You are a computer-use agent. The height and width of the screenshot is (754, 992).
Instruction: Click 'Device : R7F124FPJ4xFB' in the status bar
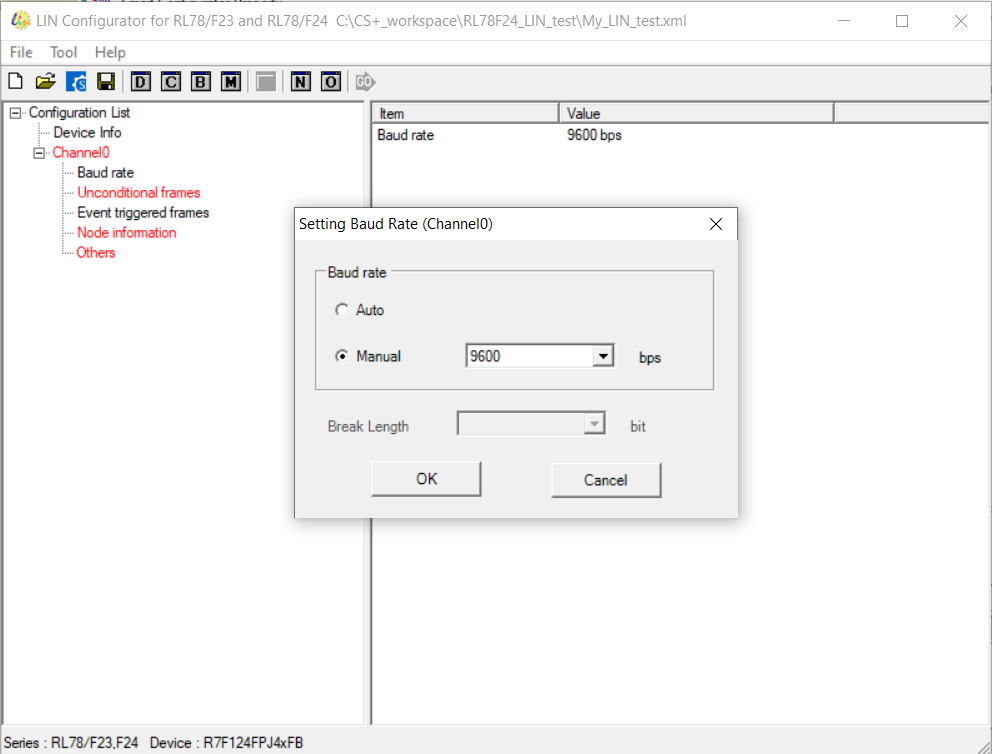click(x=226, y=743)
